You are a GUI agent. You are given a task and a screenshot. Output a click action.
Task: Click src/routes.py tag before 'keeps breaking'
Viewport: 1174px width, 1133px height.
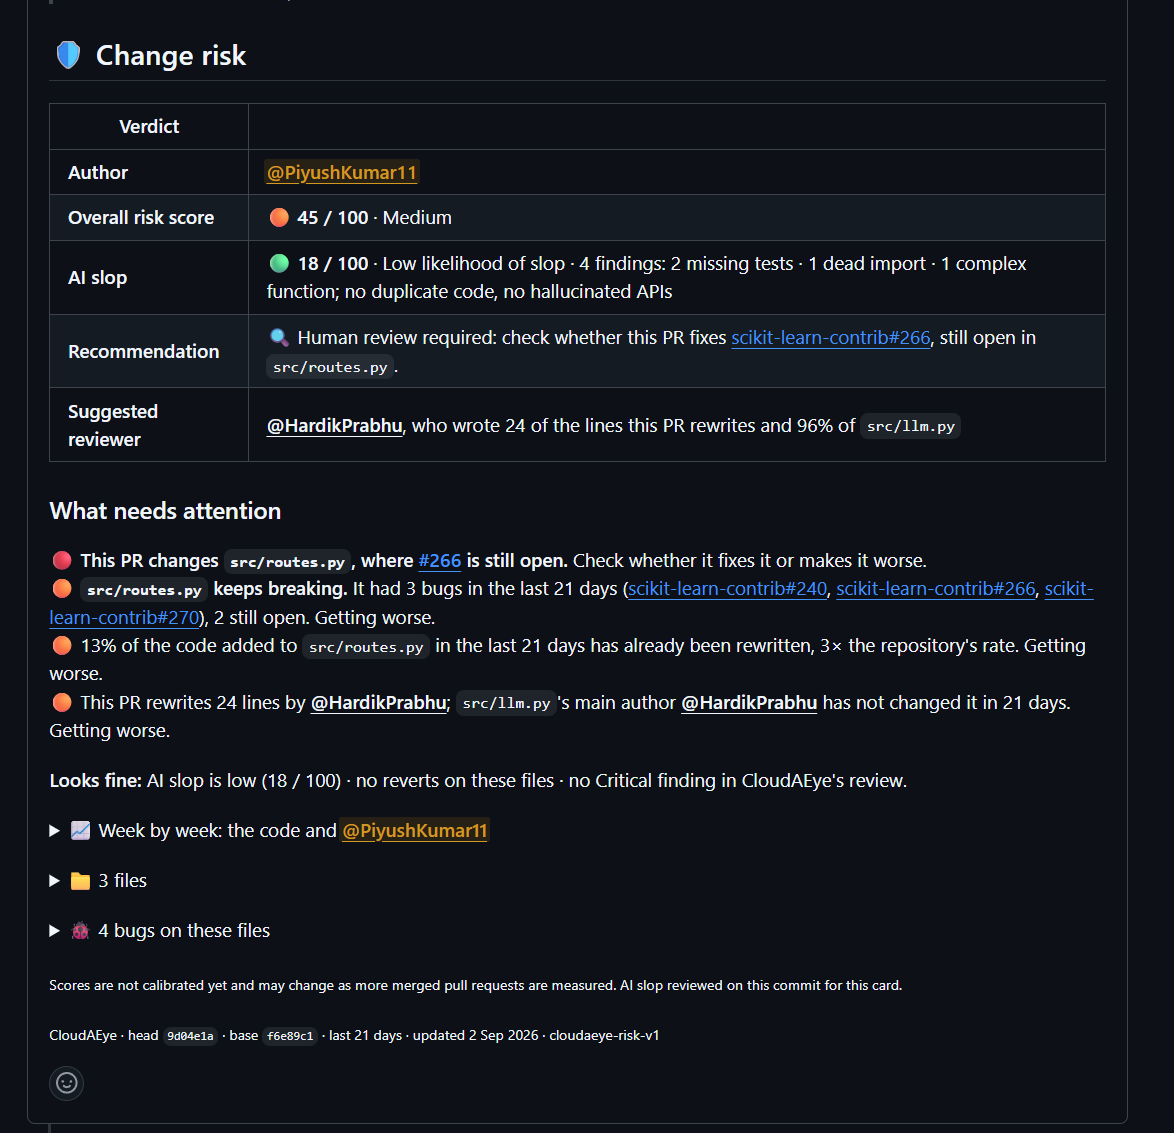pos(144,590)
